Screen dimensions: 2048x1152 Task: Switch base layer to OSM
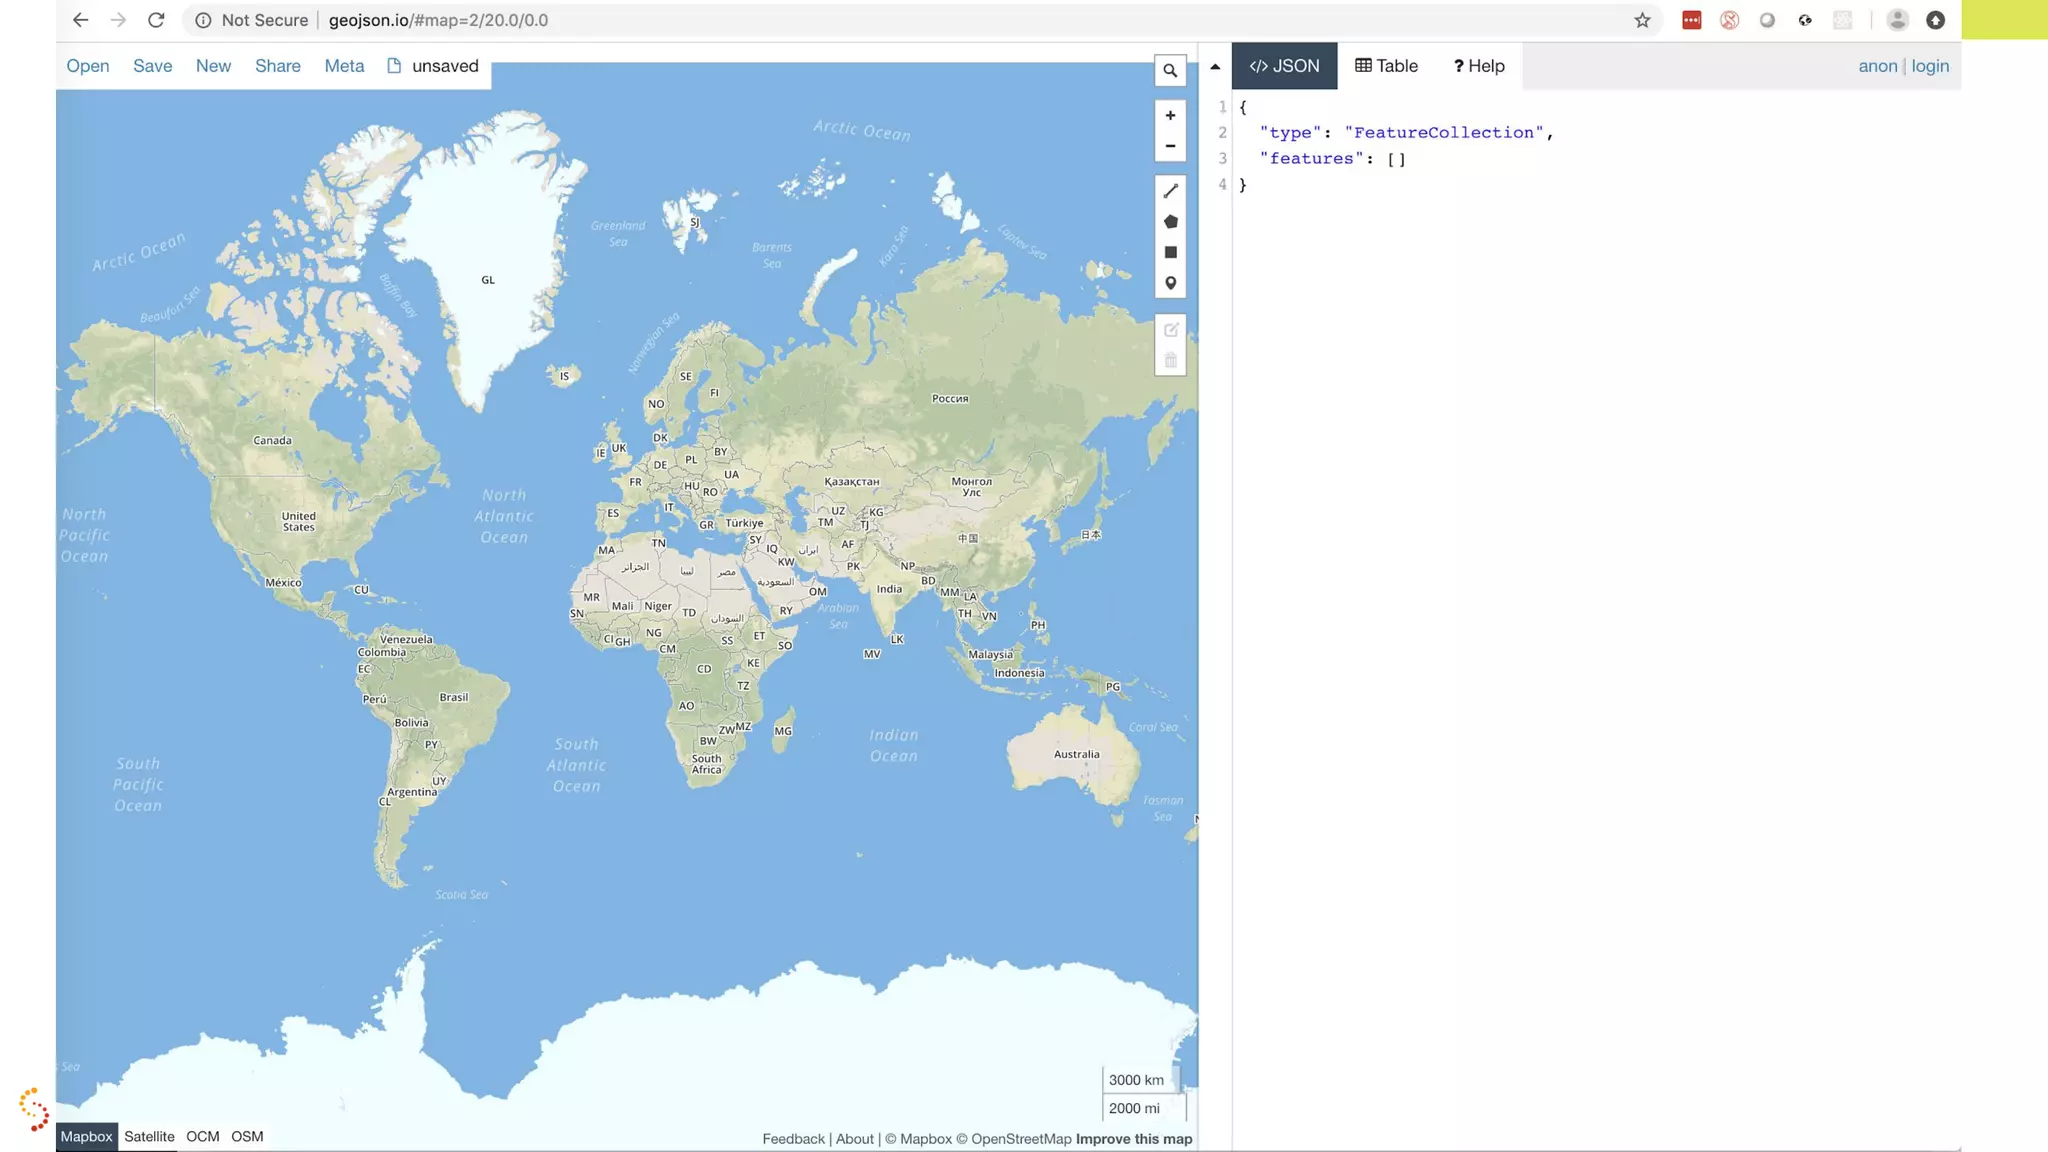[x=247, y=1137]
